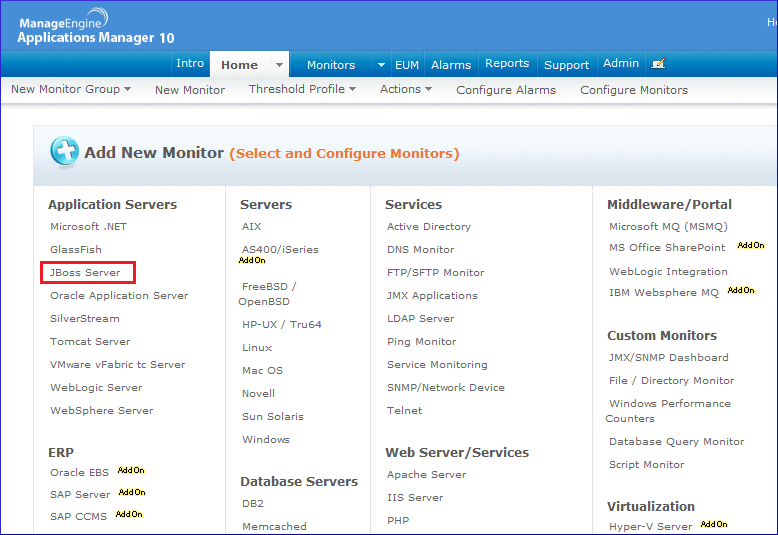This screenshot has height=535, width=778.
Task: Click AddOn badge beside SAP CCMS
Action: click(129, 514)
